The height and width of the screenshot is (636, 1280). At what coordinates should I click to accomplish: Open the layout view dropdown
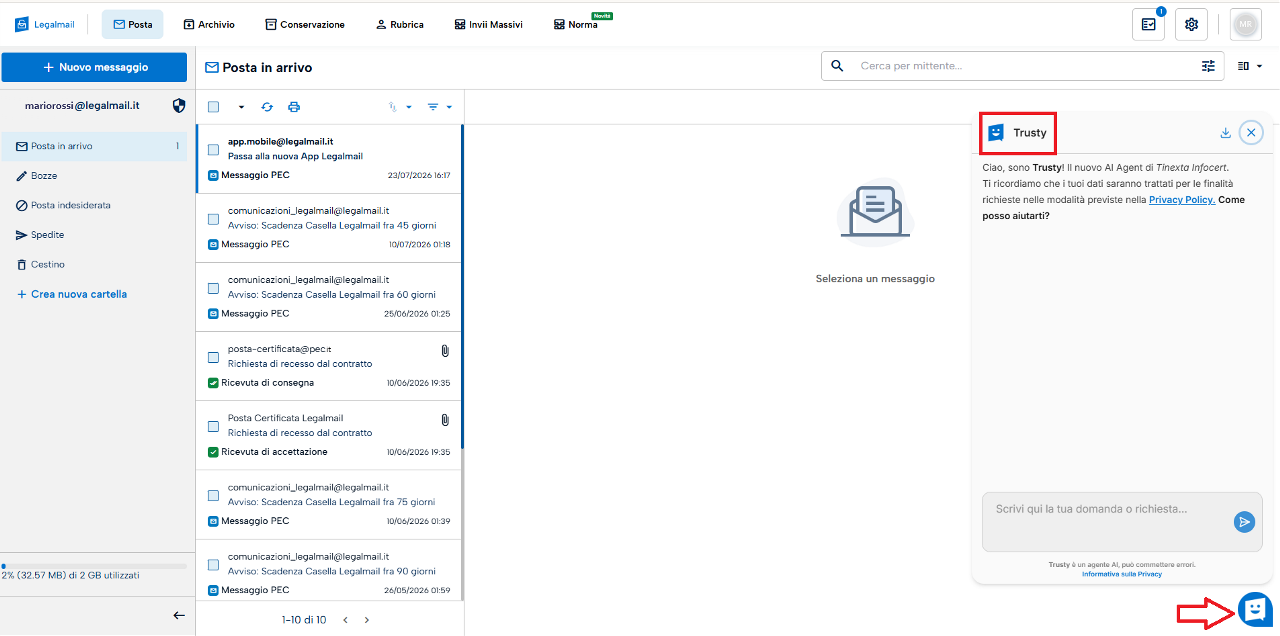tap(1249, 66)
